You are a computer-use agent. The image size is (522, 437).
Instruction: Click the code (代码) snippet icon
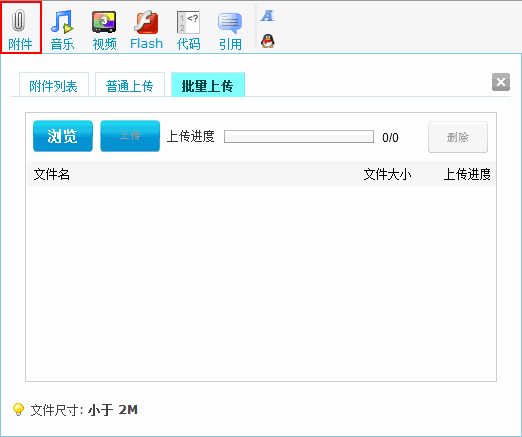(188, 22)
